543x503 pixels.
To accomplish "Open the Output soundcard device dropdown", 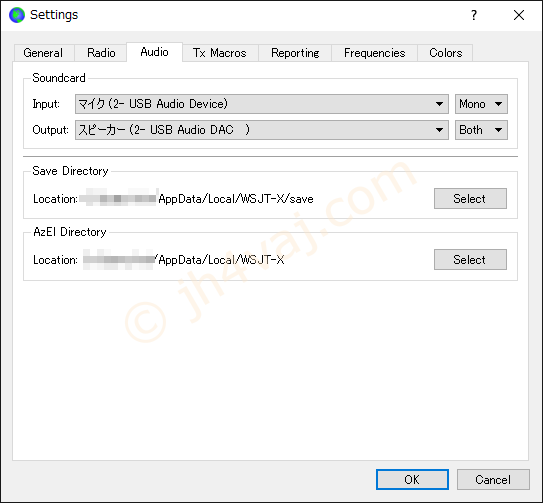I will pyautogui.click(x=262, y=130).
